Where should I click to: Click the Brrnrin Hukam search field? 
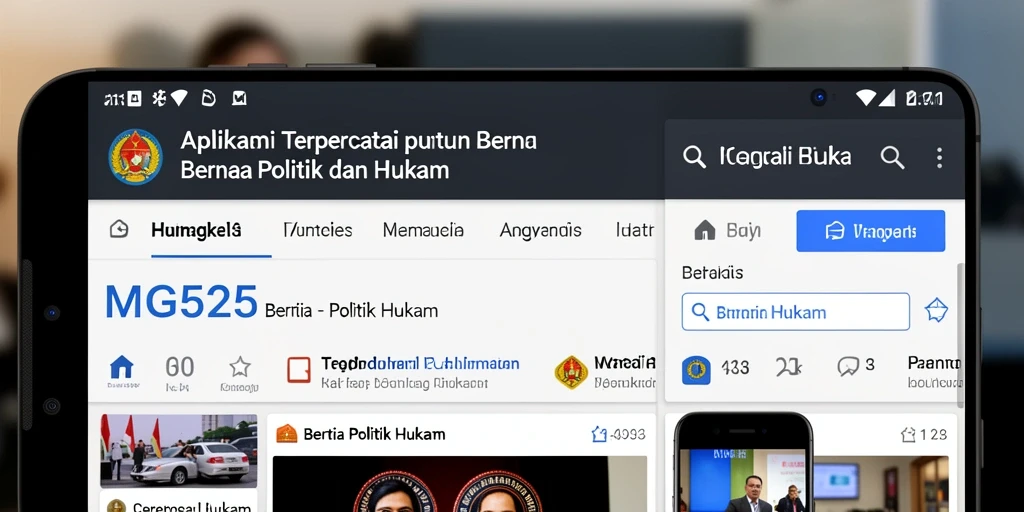point(795,312)
